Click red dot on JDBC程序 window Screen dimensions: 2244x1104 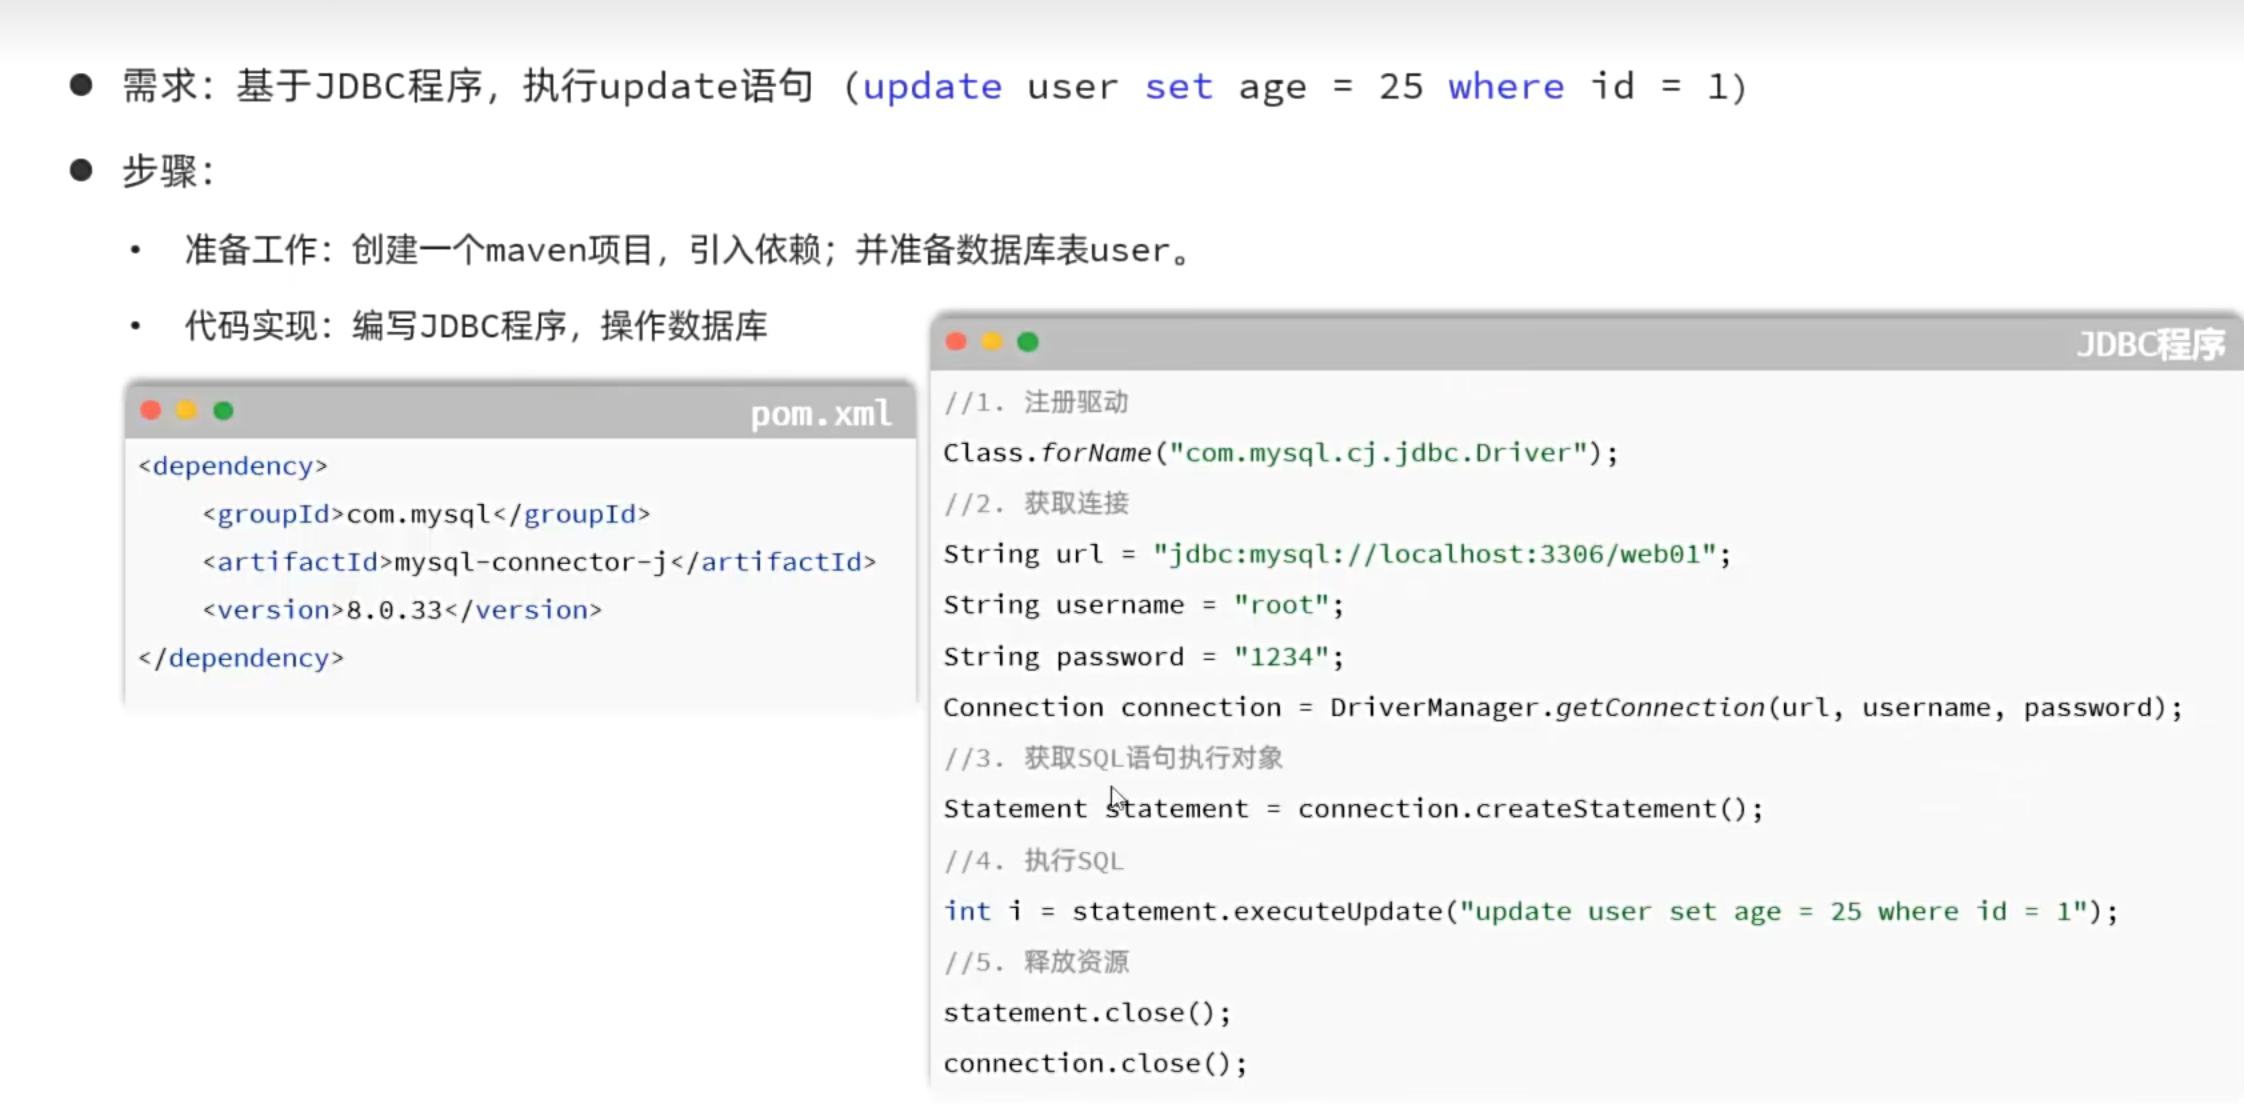[956, 342]
